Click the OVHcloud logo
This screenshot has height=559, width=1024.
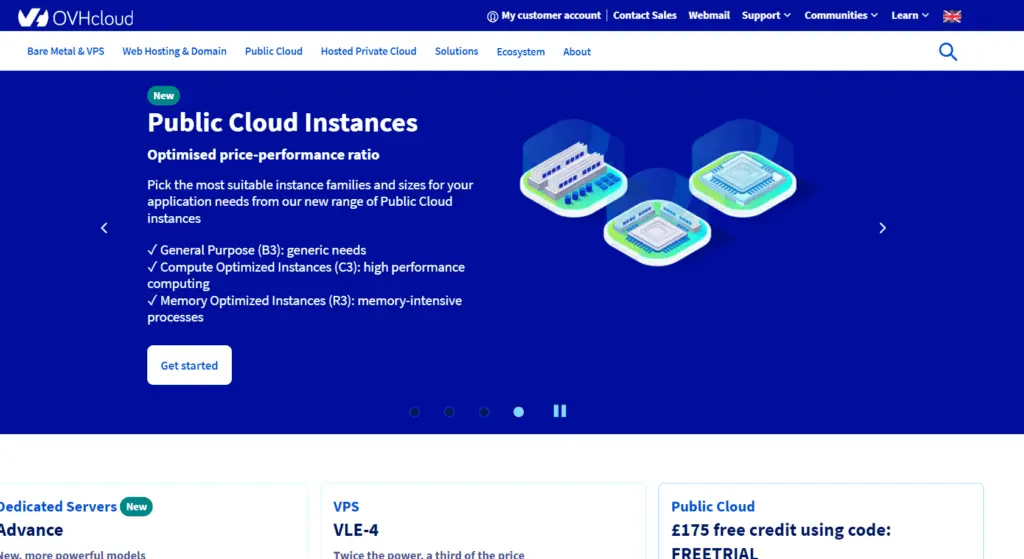[75, 17]
